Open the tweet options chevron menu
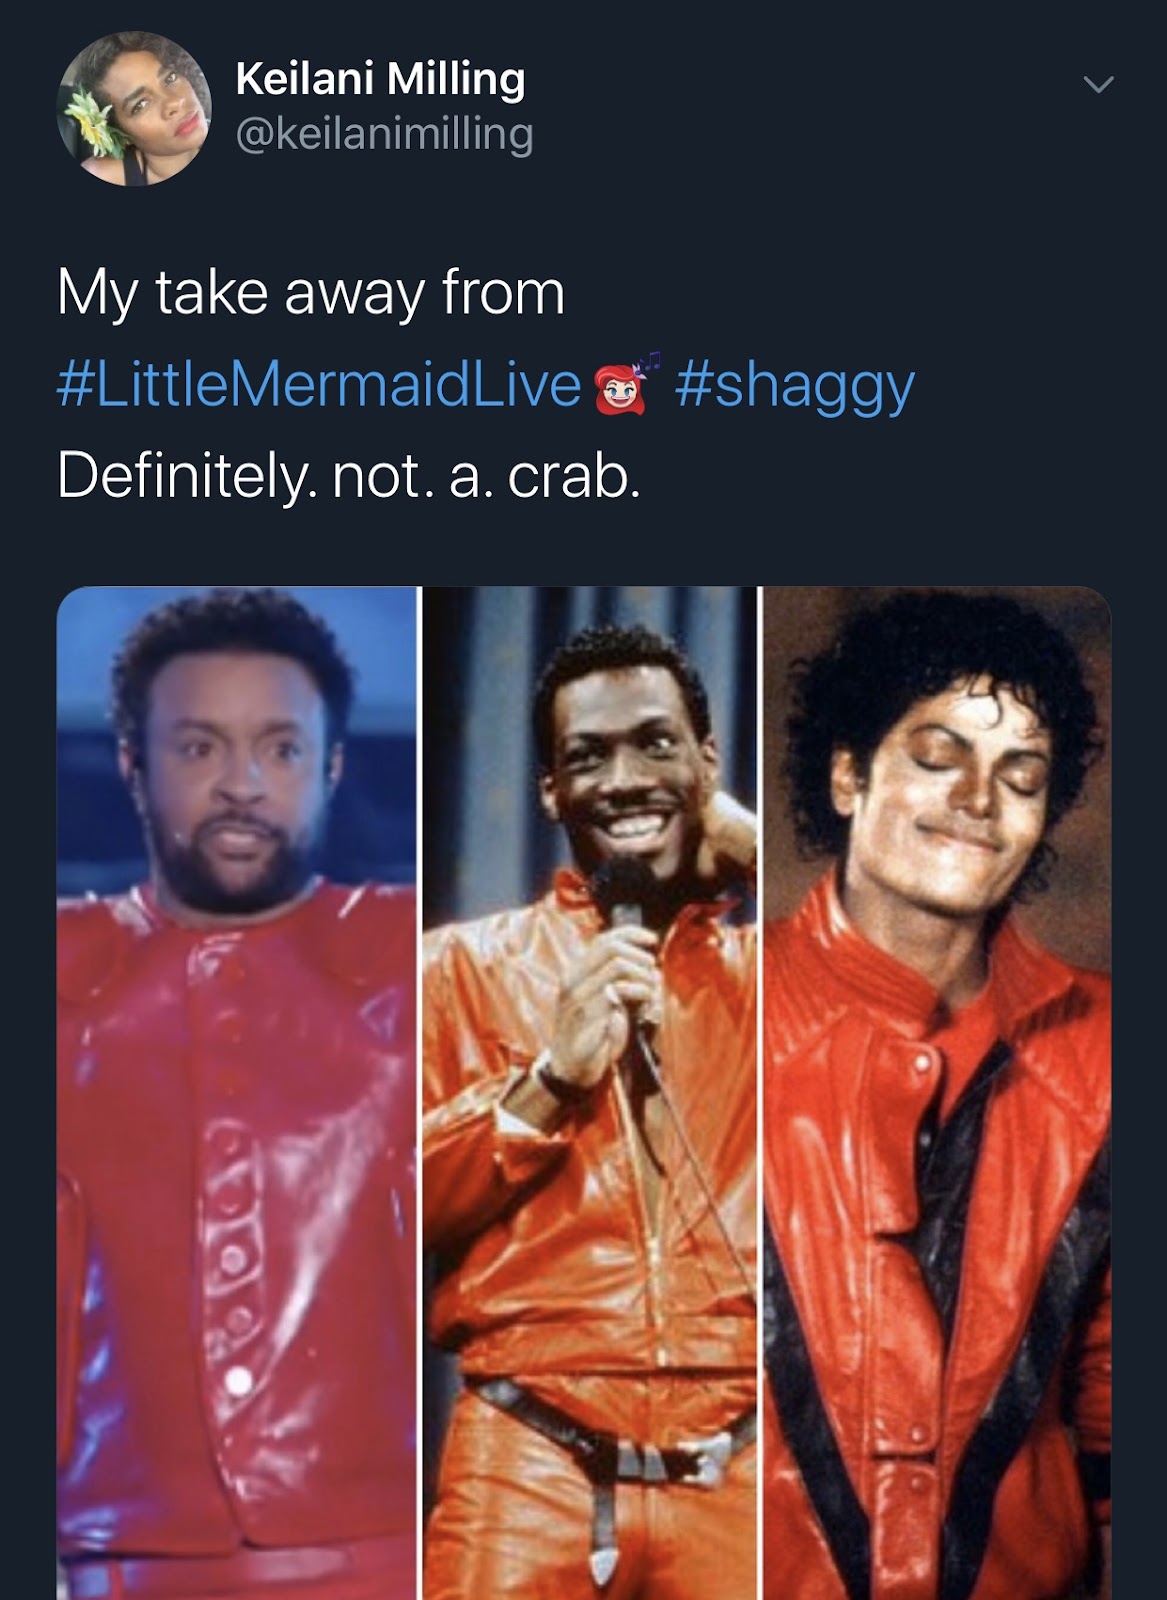This screenshot has width=1167, height=1600. pyautogui.click(x=1098, y=85)
